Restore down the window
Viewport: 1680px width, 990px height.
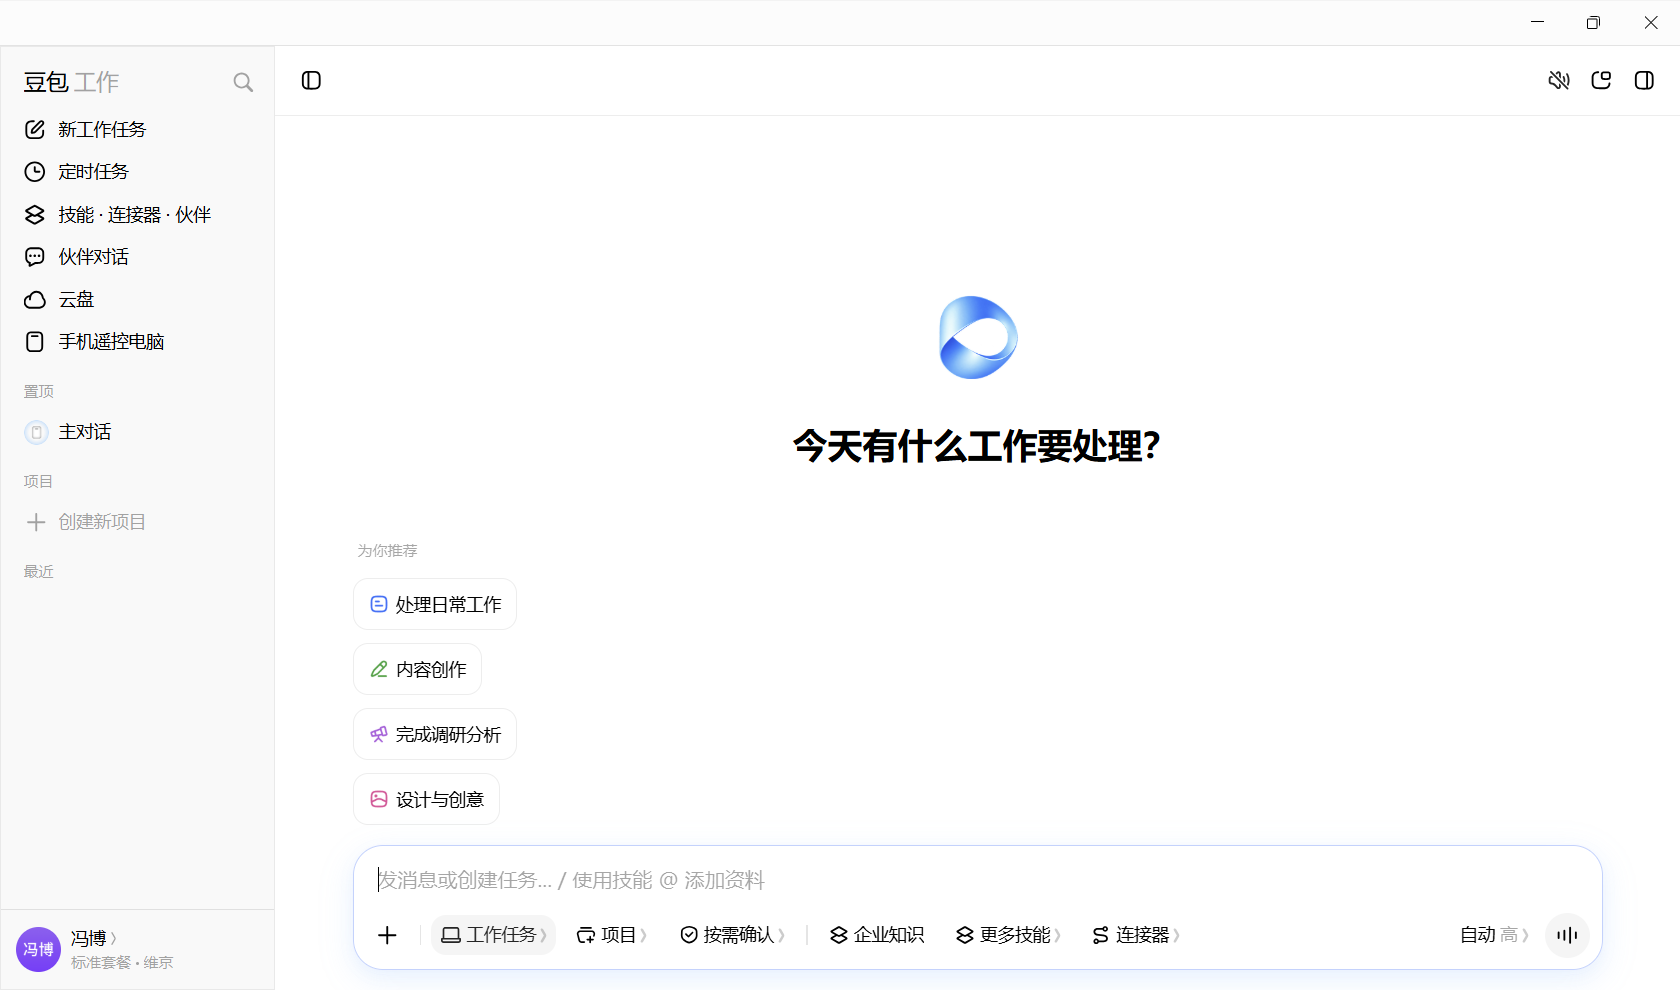pyautogui.click(x=1593, y=22)
